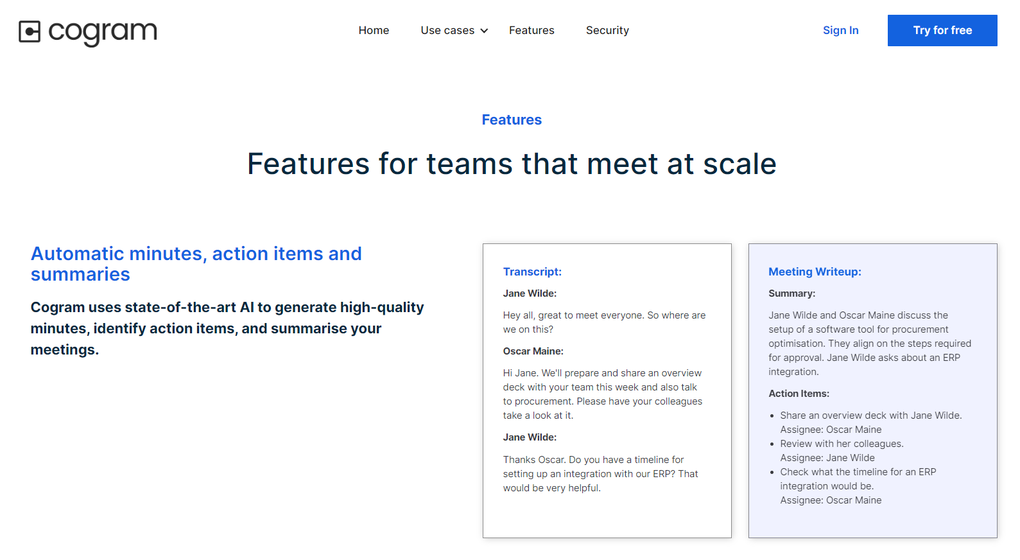Click the Oscar Maine speaker name in transcript
This screenshot has width=1020, height=560.
533,351
